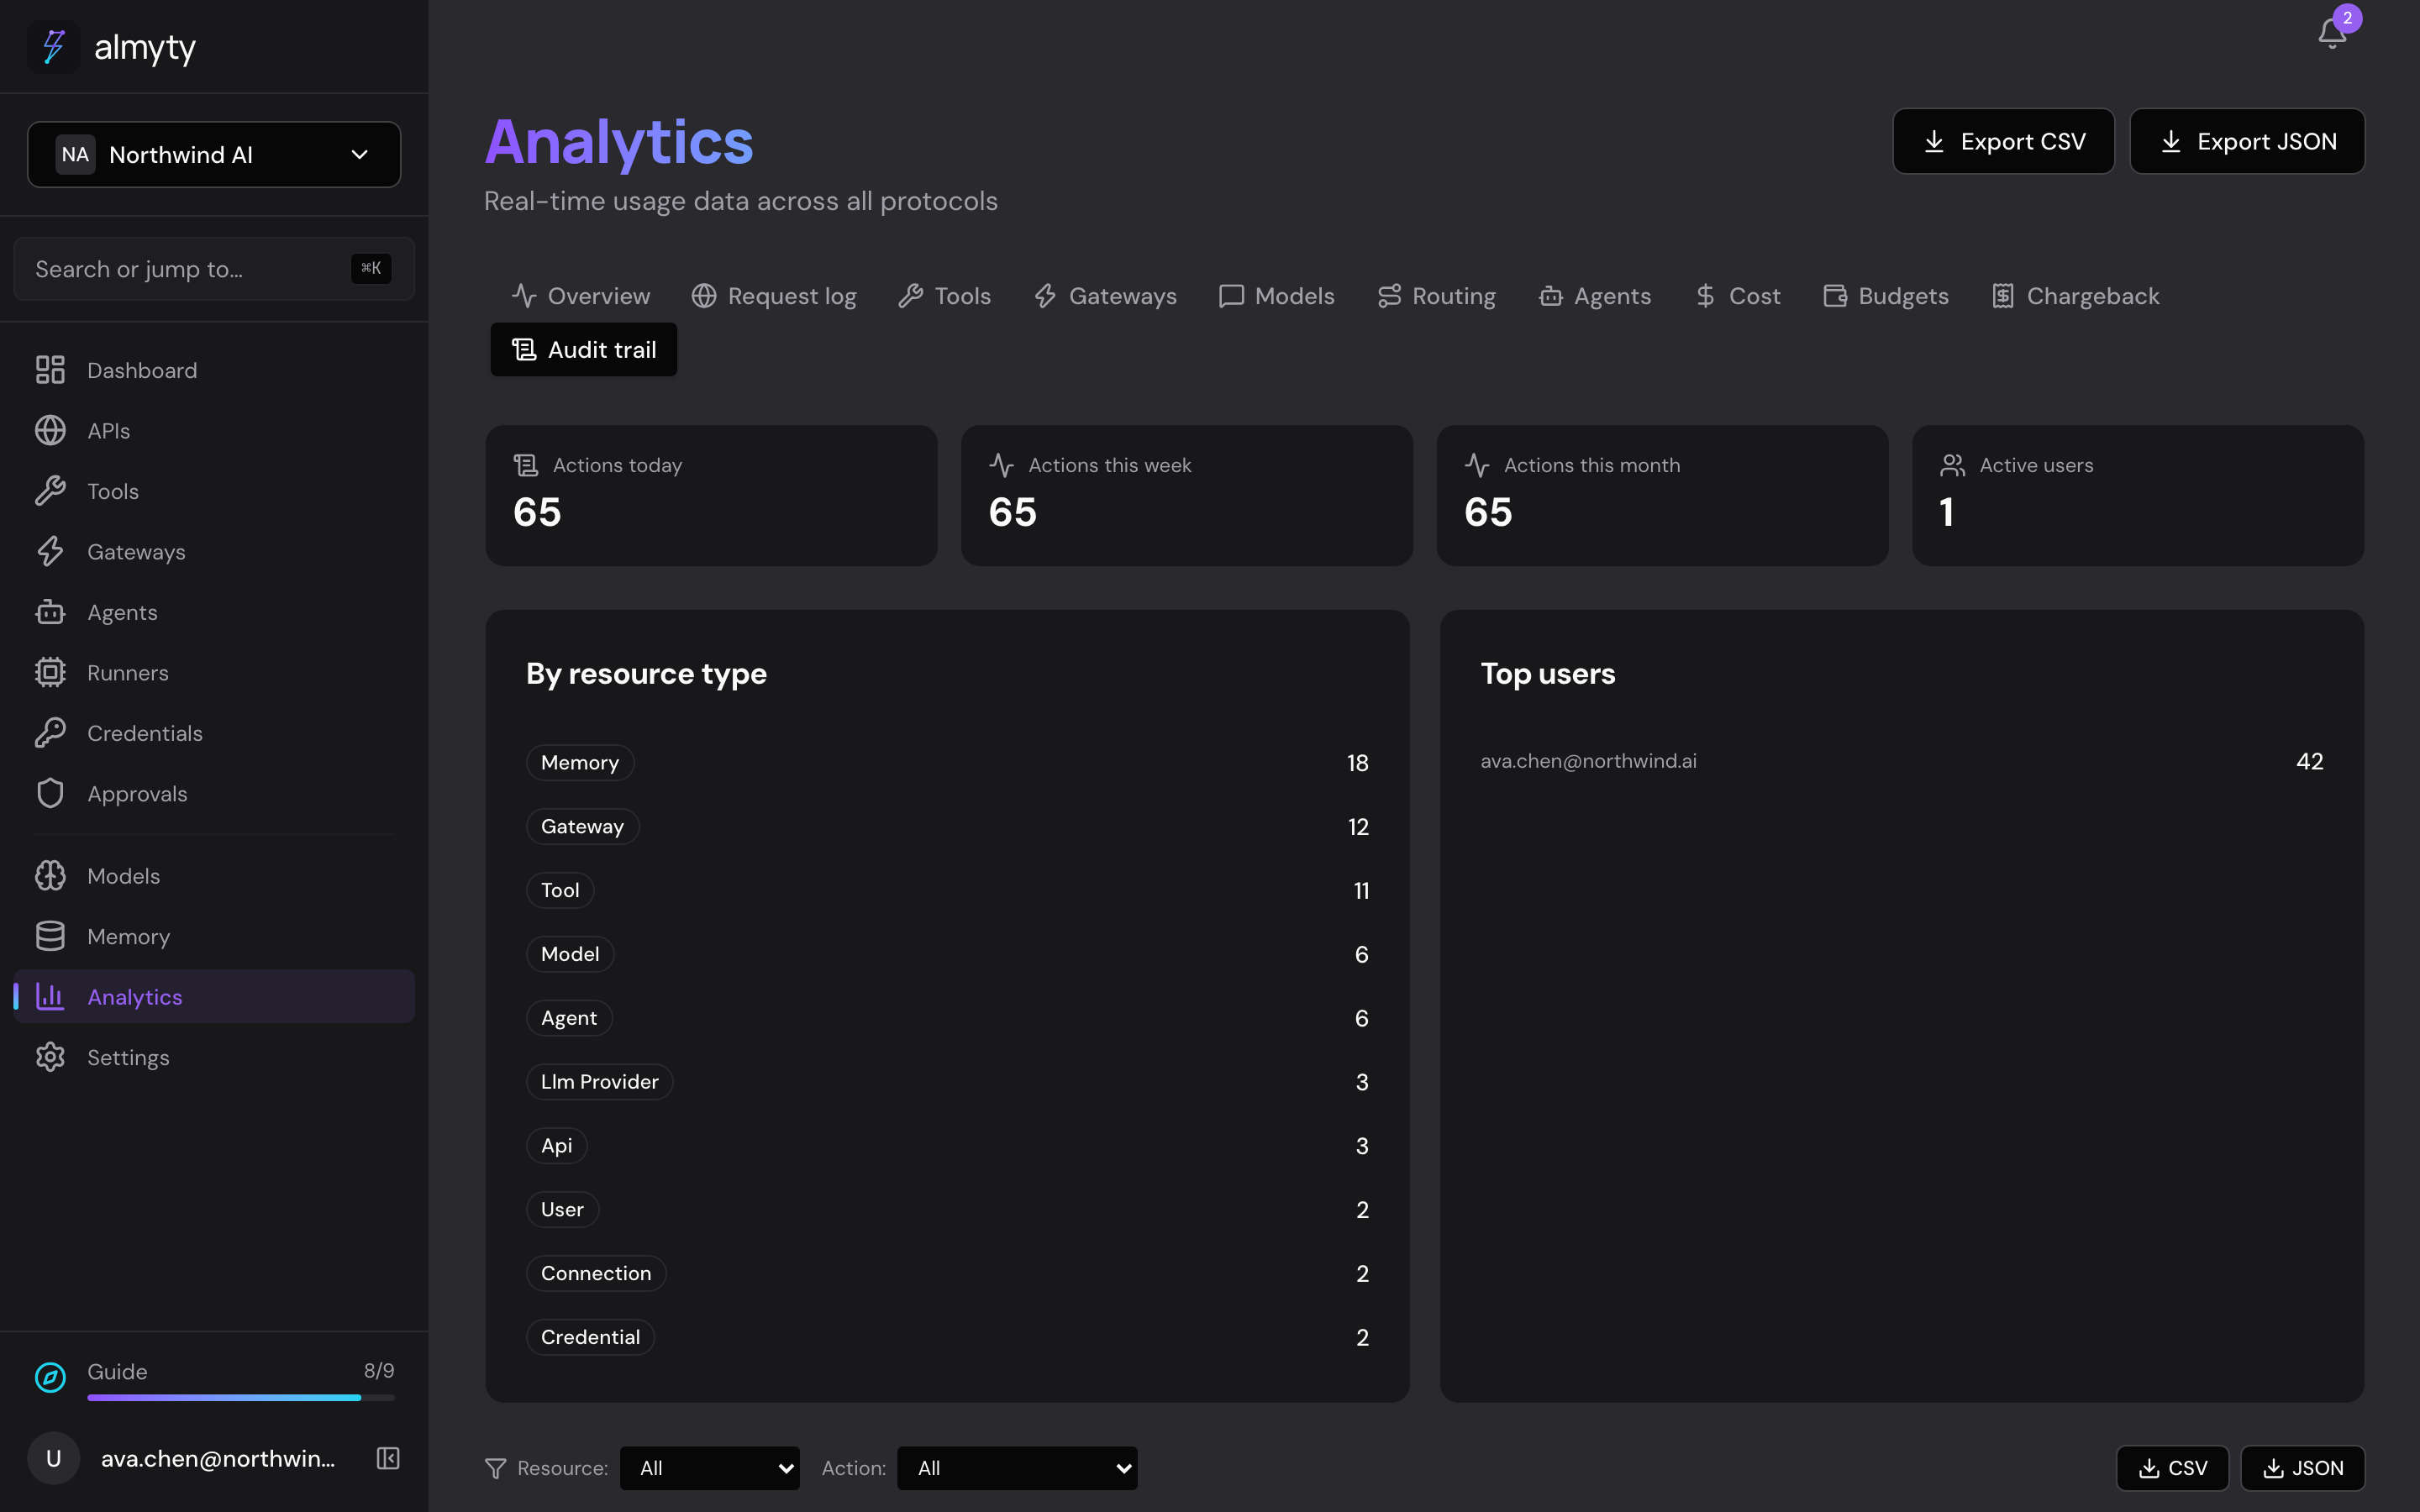Open Runners in the sidebar
The image size is (2420, 1512).
tap(214, 673)
